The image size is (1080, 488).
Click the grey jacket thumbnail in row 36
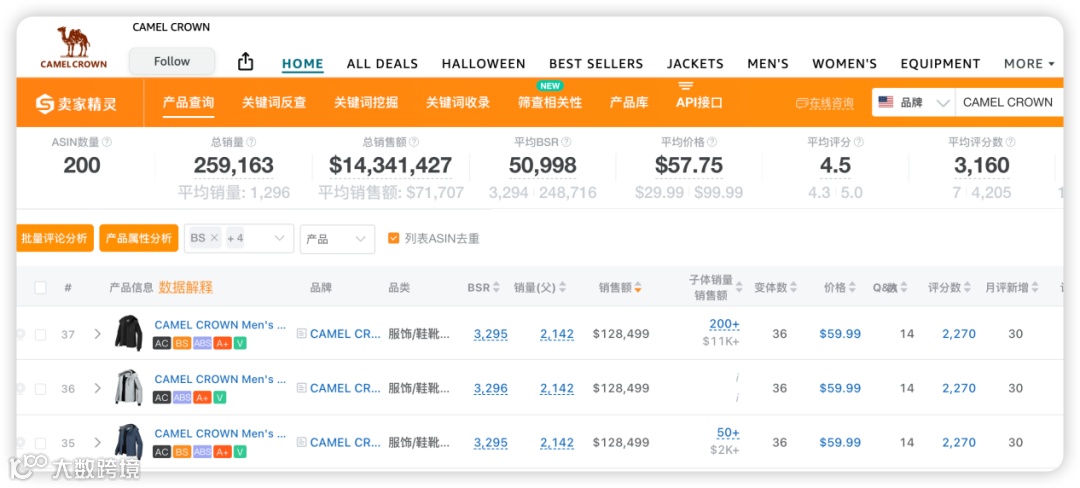click(x=129, y=388)
